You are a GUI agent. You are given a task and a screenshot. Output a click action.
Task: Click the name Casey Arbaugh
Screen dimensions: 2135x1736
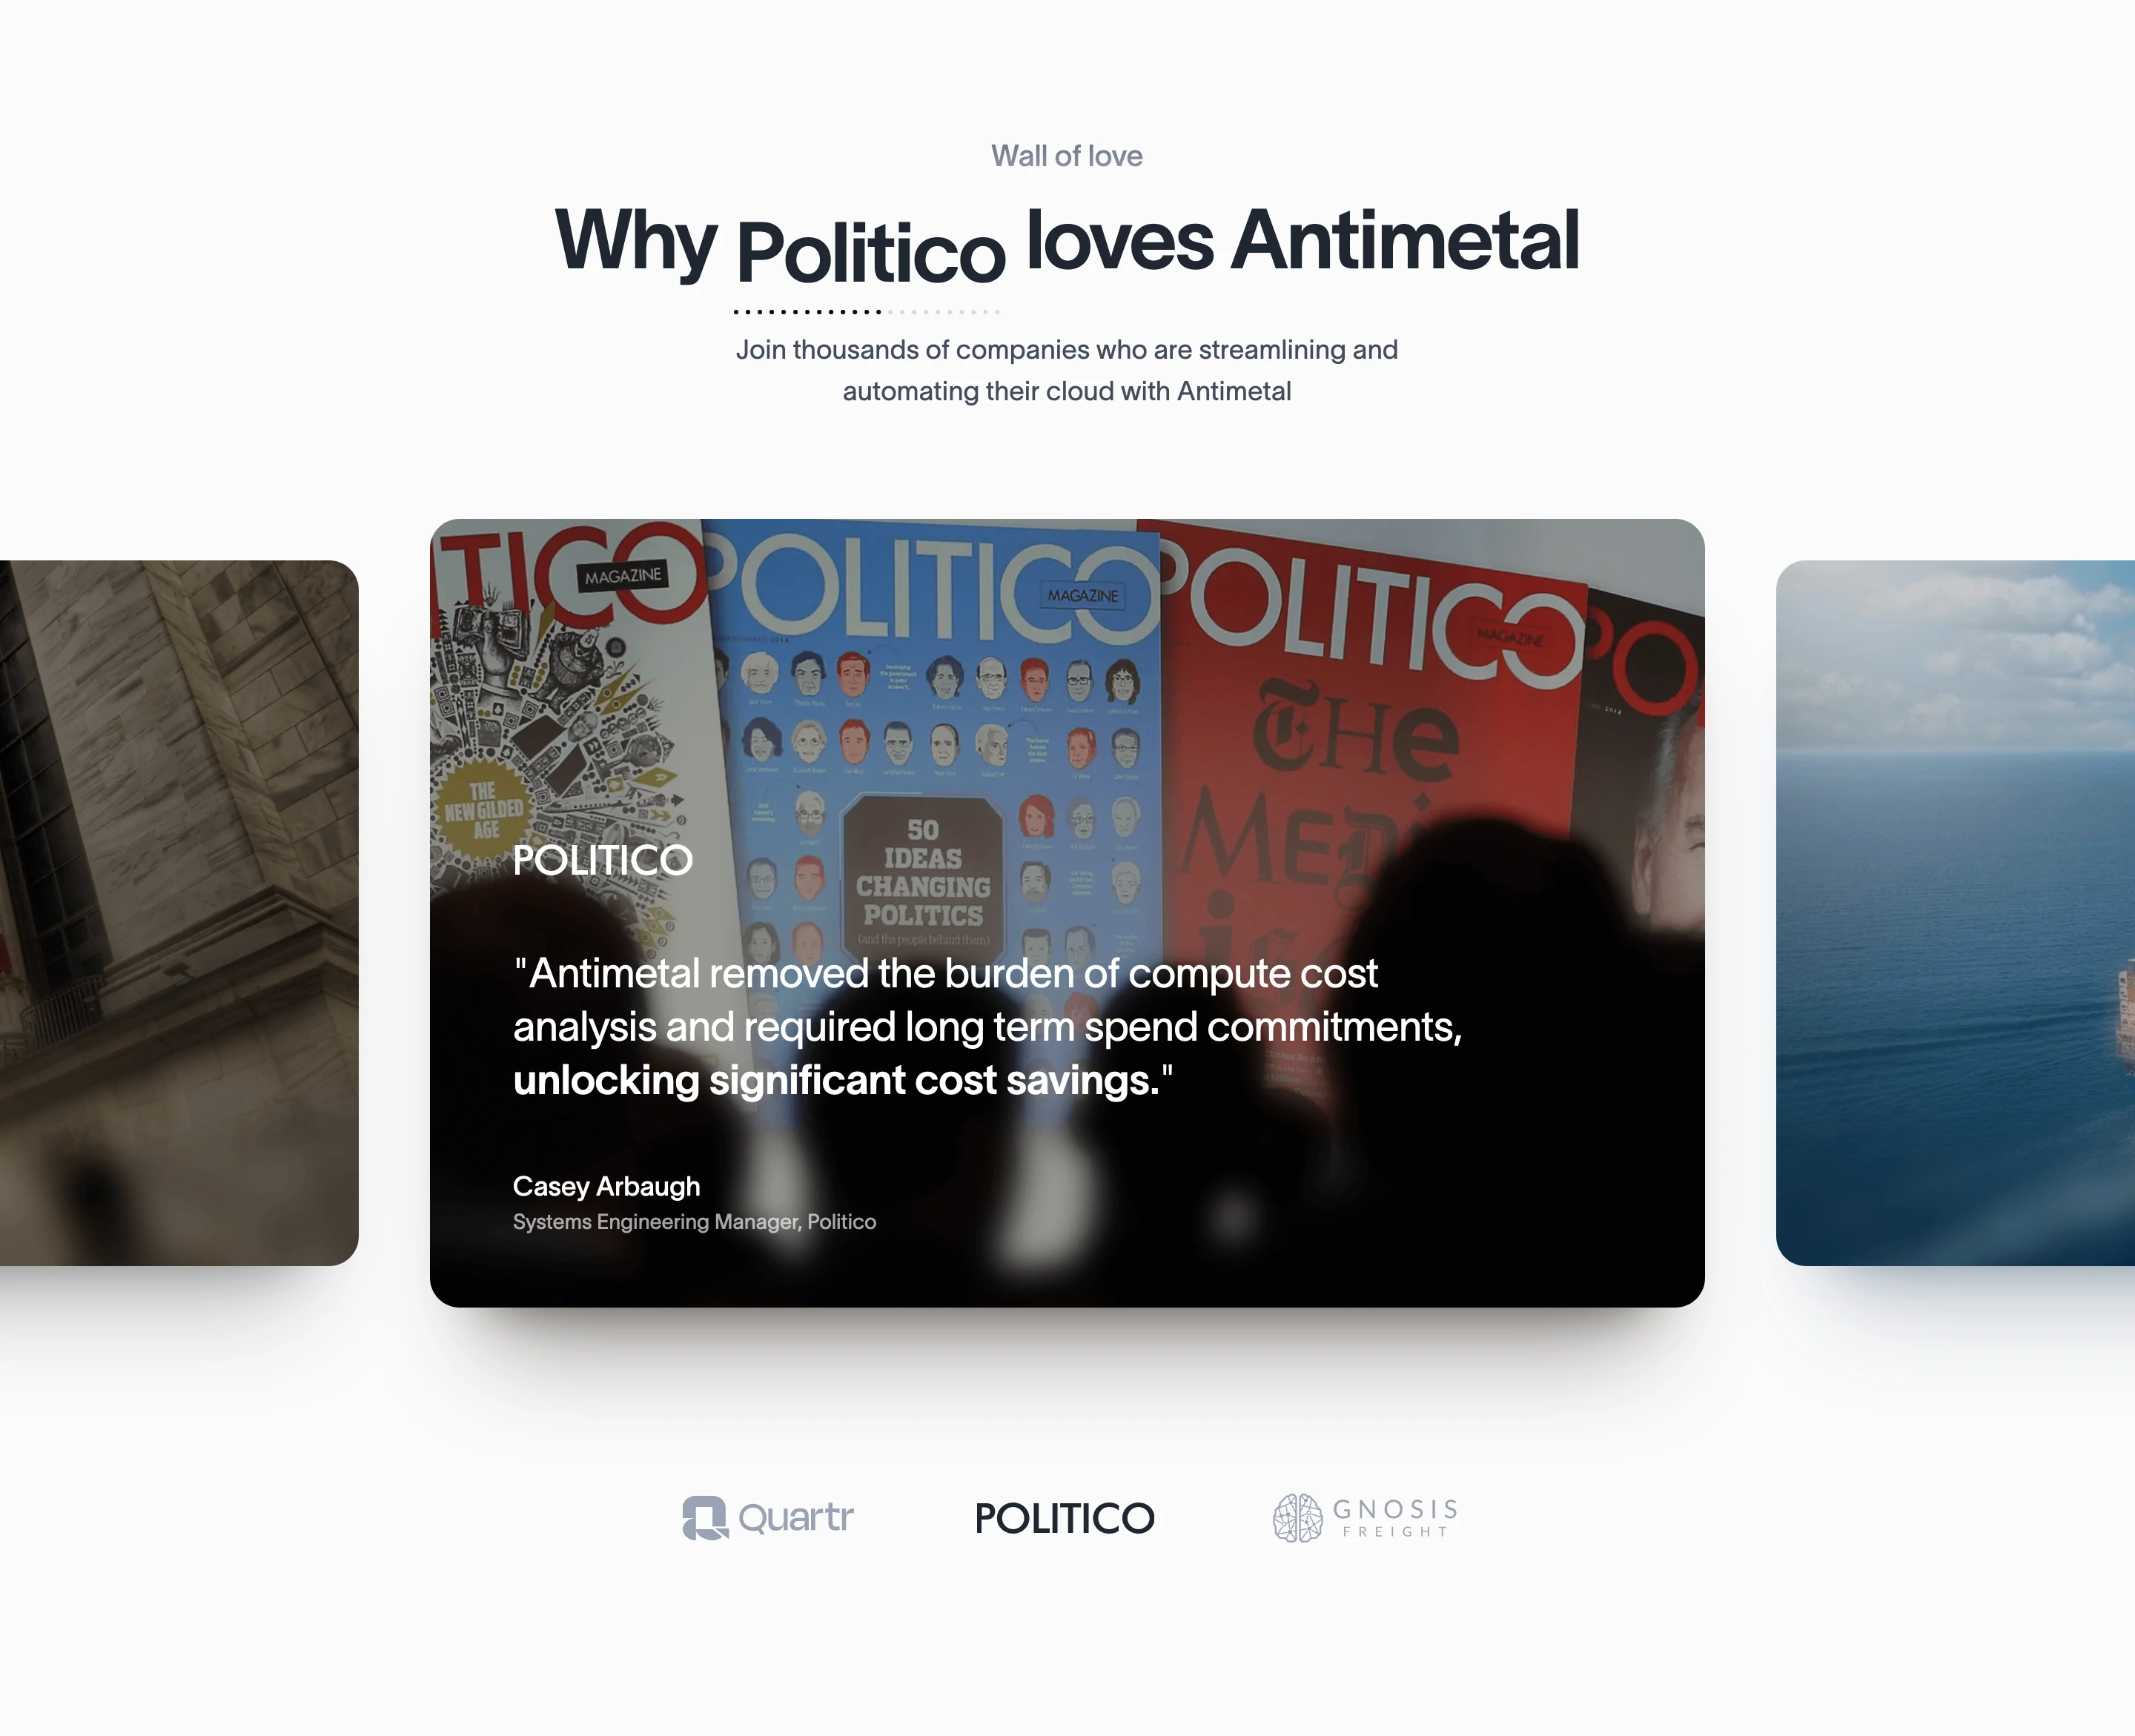click(x=606, y=1187)
